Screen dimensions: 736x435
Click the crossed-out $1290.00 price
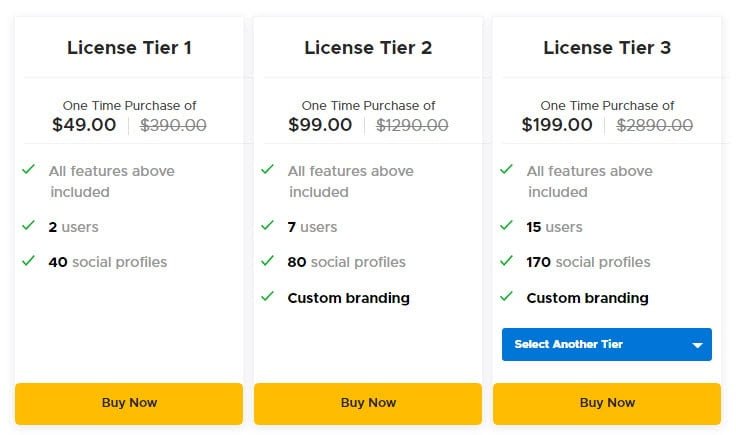pos(412,125)
